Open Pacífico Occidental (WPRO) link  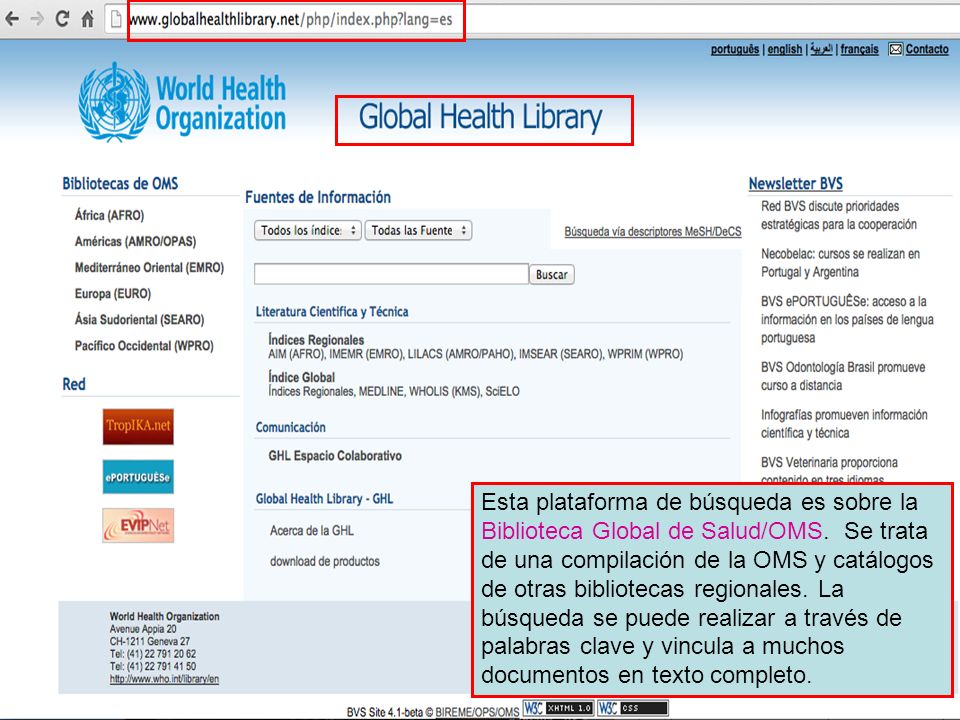point(144,346)
